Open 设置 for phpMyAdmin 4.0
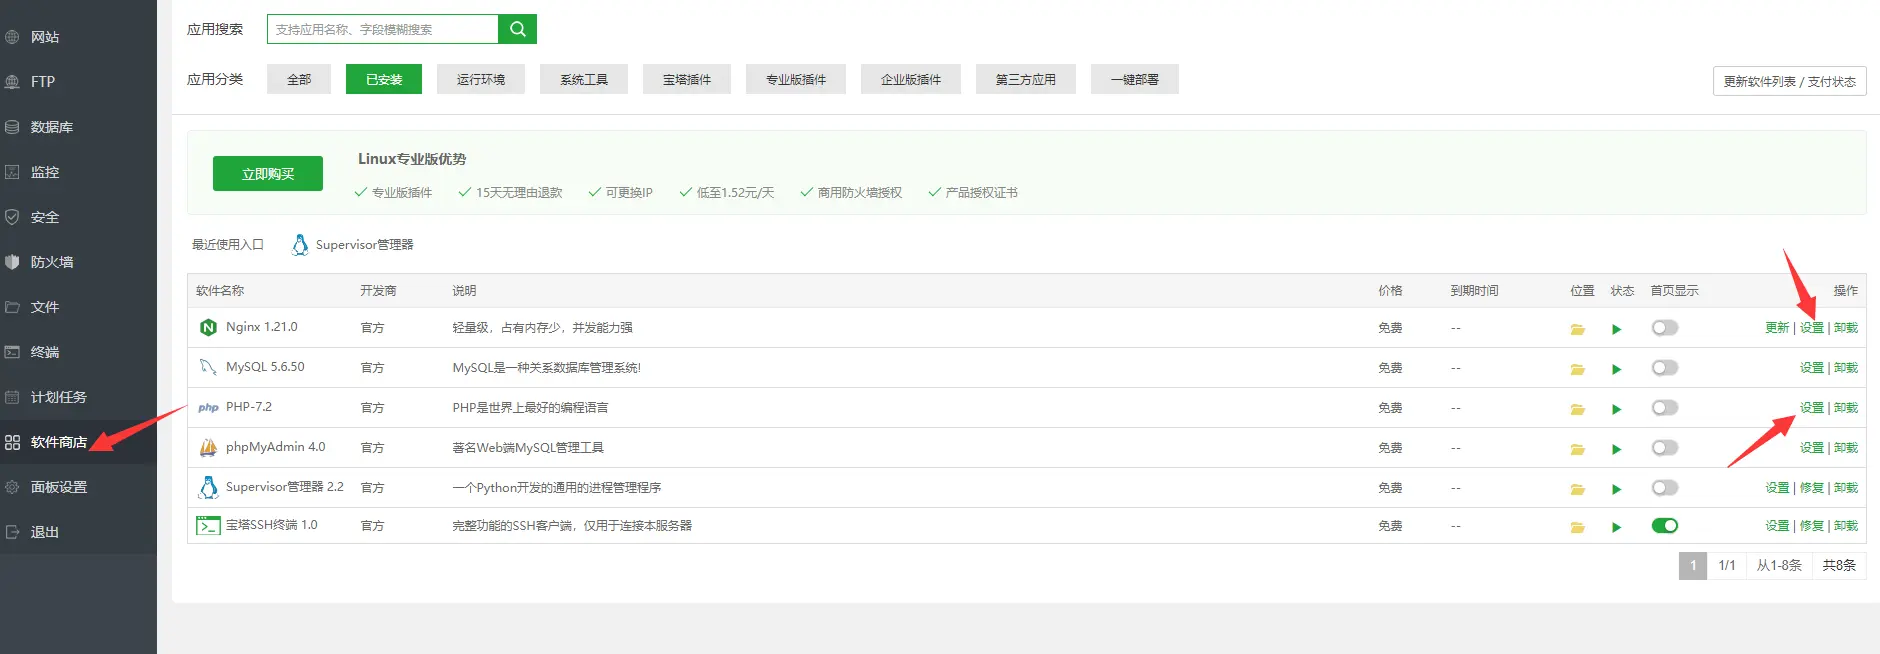 coord(1812,448)
